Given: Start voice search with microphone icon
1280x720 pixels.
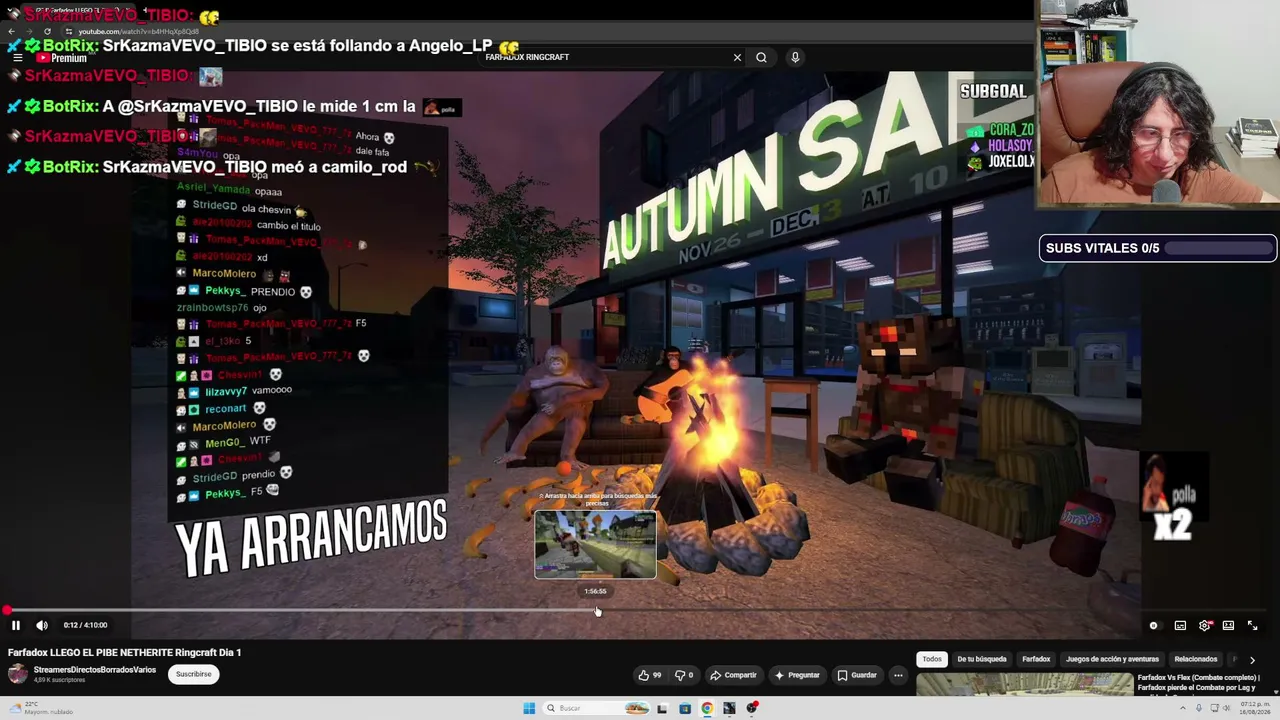Looking at the screenshot, I should point(795,57).
